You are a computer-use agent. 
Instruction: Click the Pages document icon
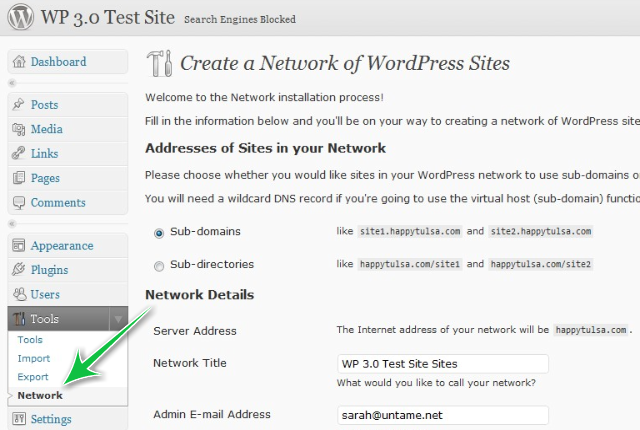(18, 178)
